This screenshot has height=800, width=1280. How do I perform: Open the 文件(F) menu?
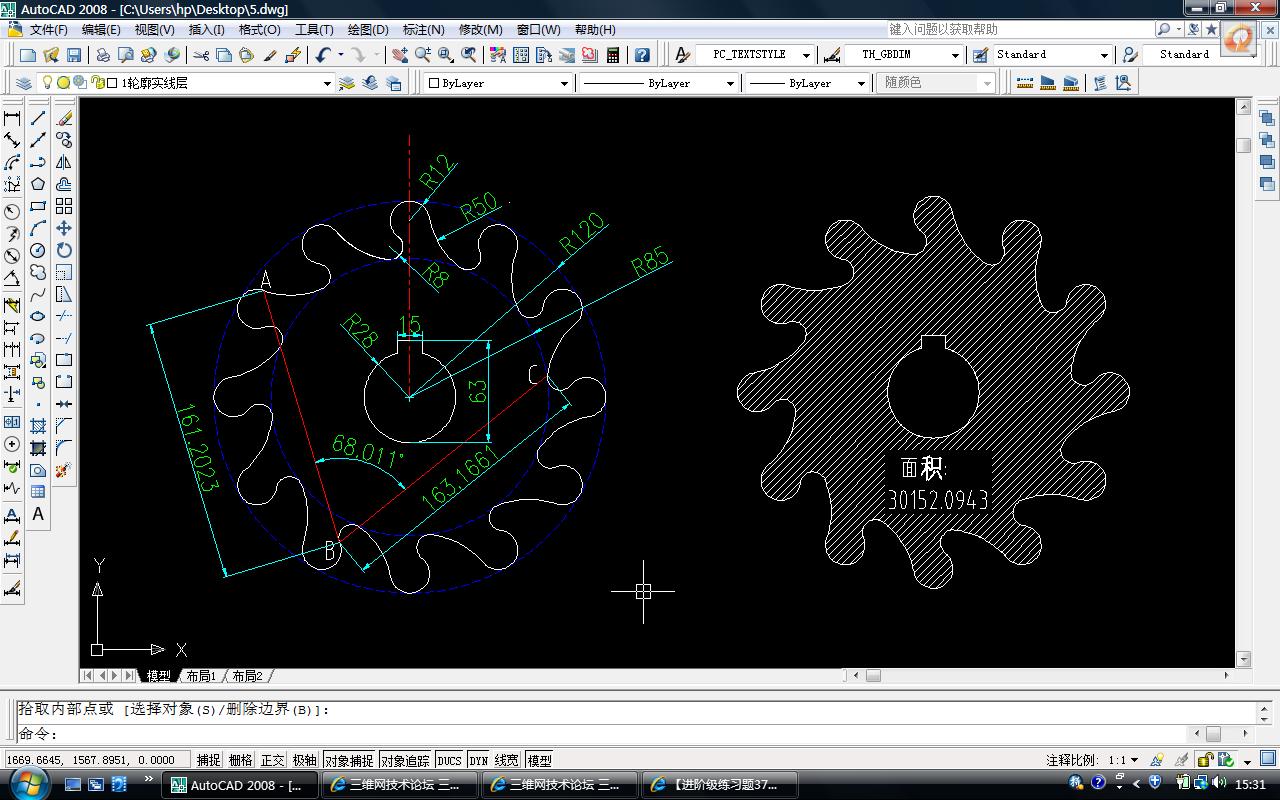point(48,30)
